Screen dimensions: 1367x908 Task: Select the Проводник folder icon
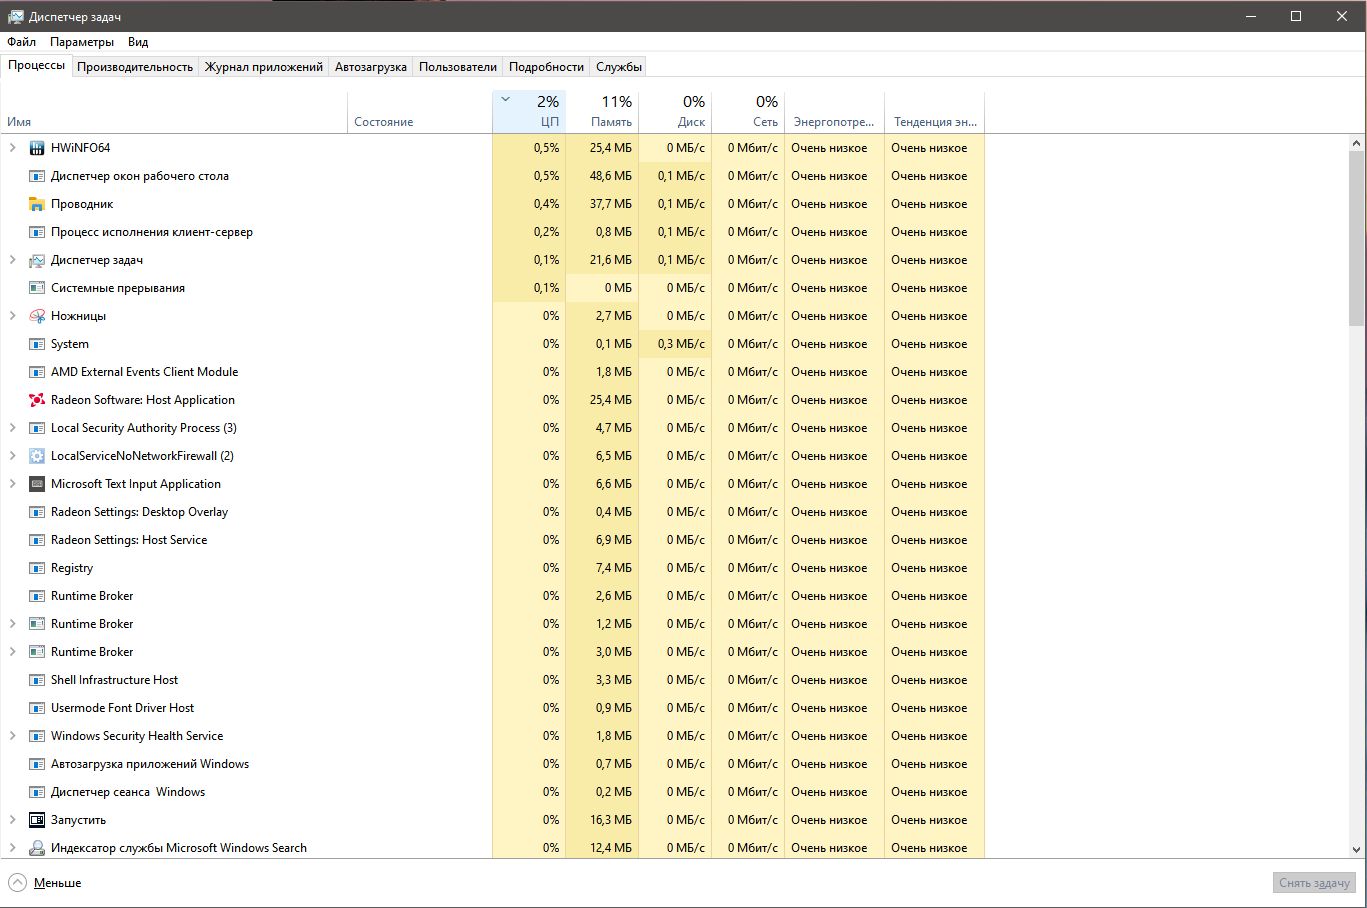click(37, 204)
